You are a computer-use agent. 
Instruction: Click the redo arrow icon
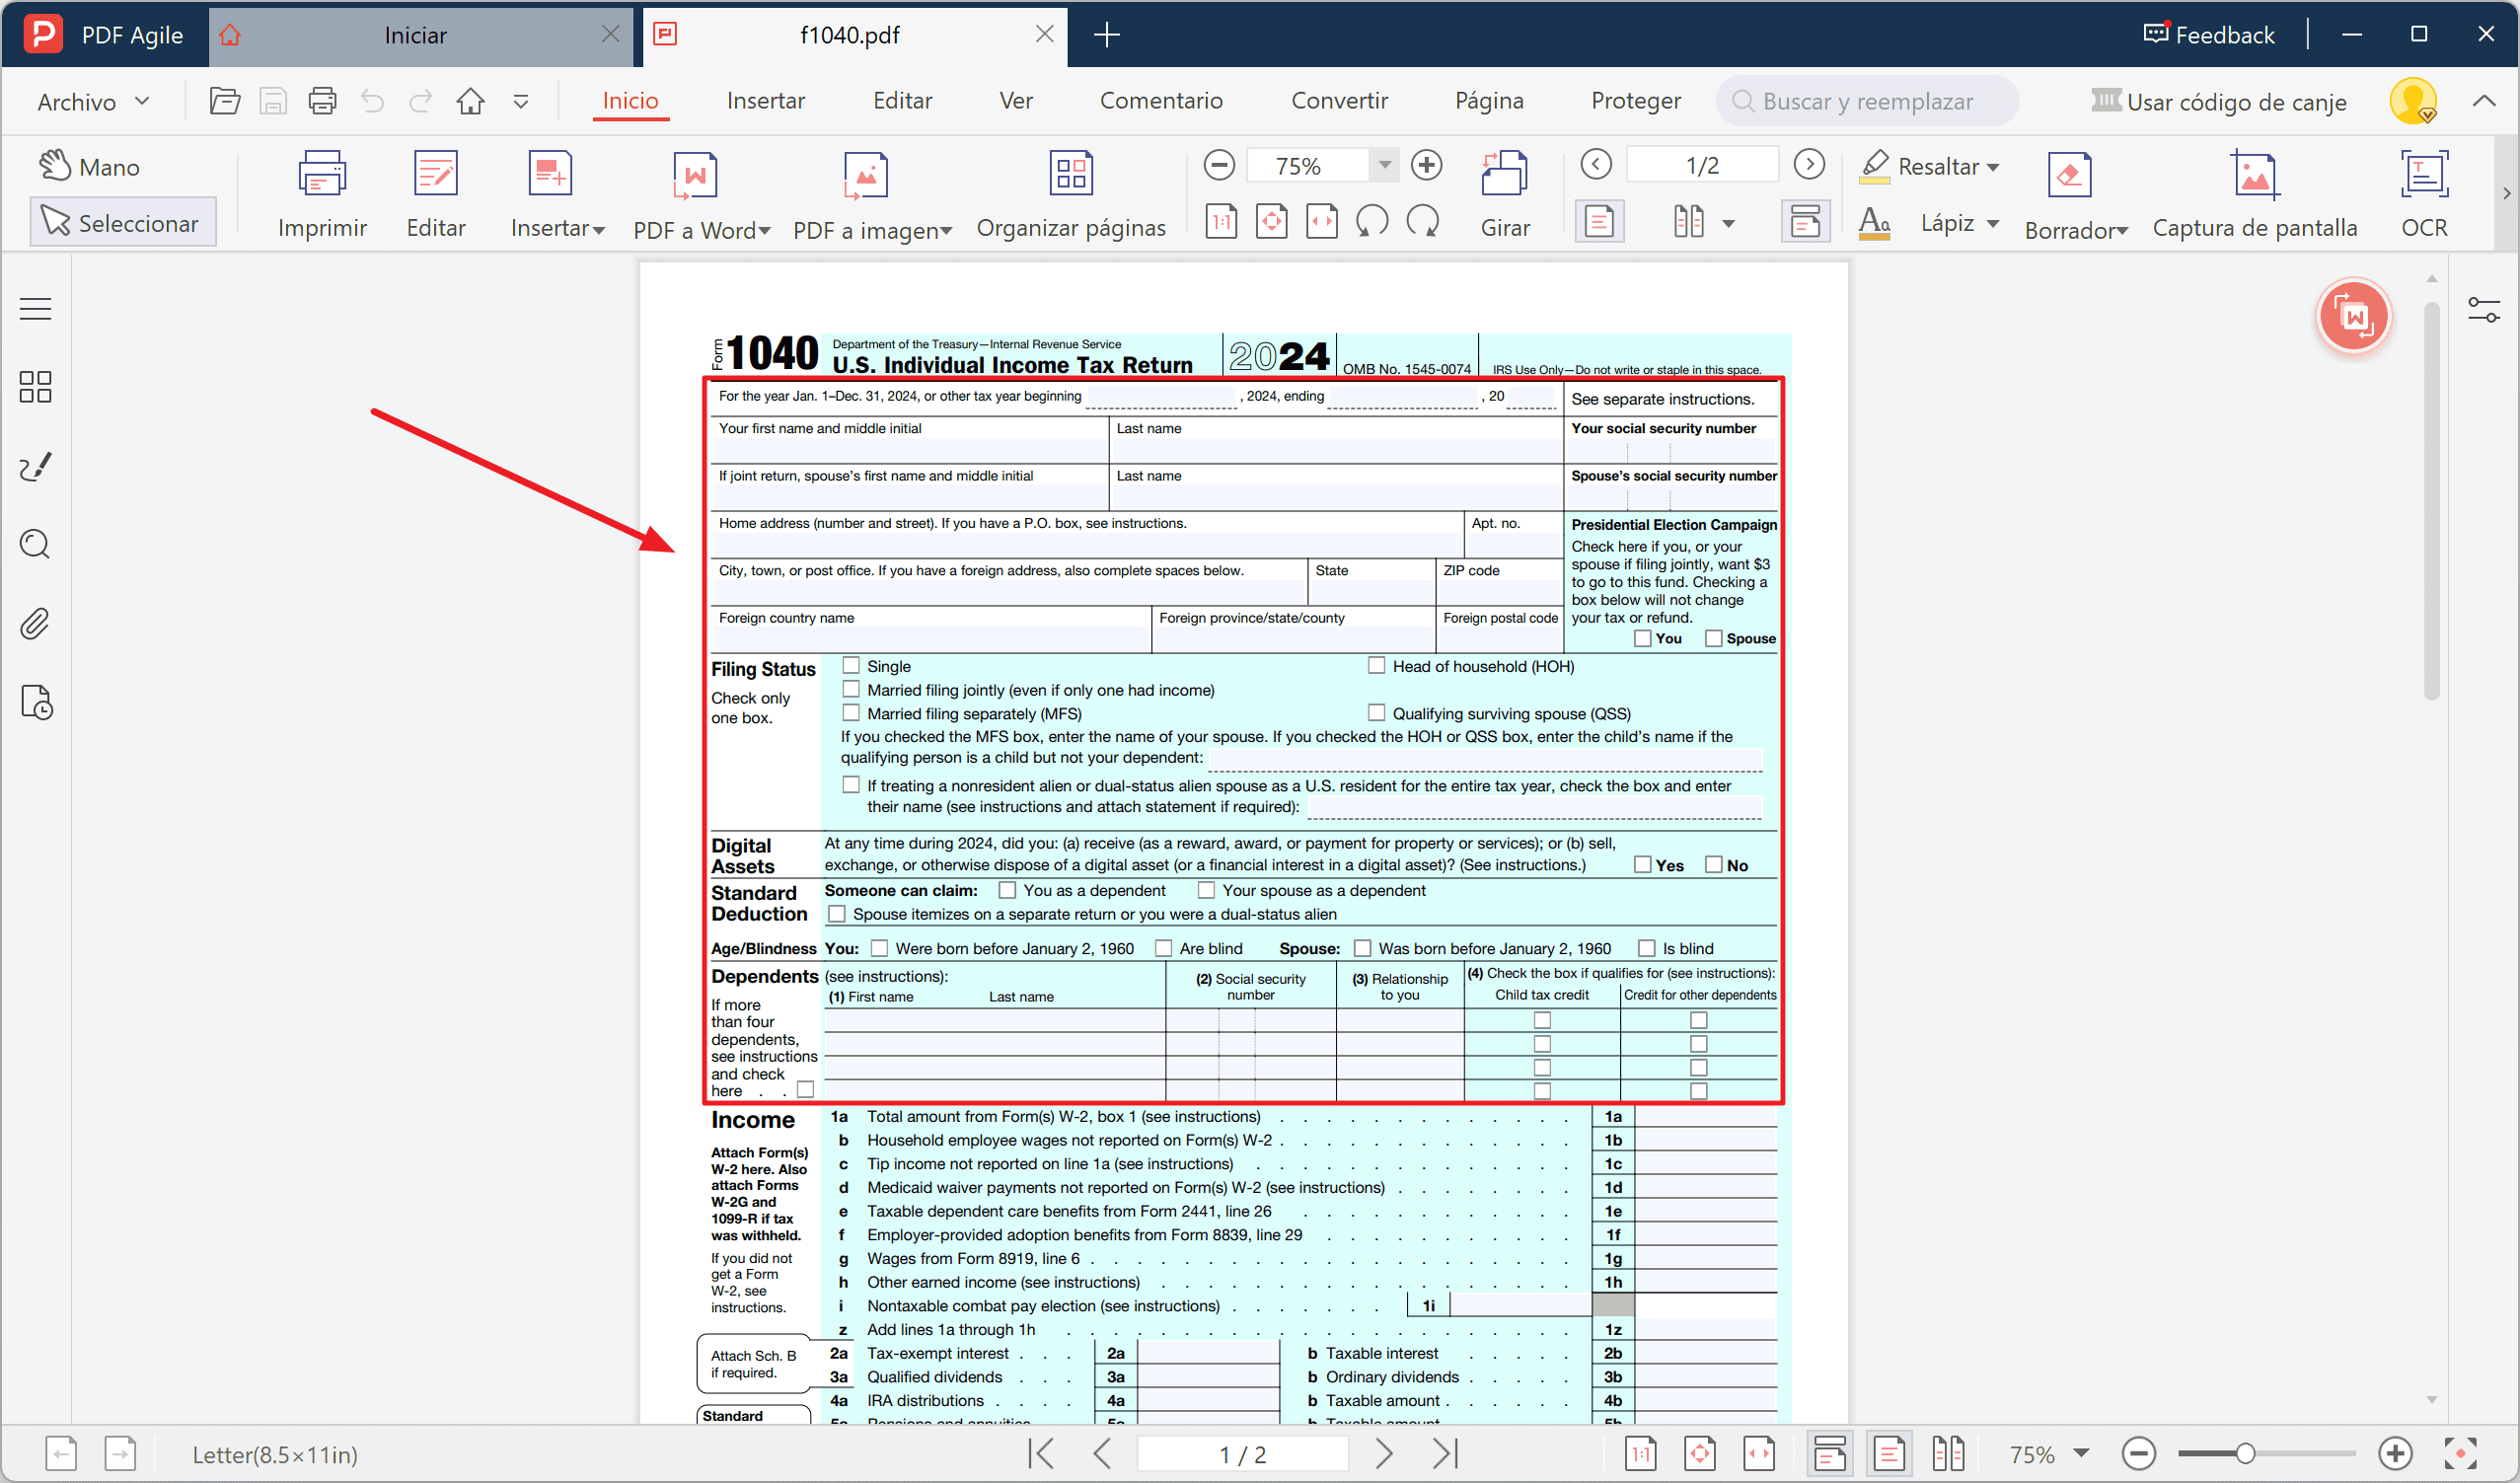pyautogui.click(x=421, y=101)
